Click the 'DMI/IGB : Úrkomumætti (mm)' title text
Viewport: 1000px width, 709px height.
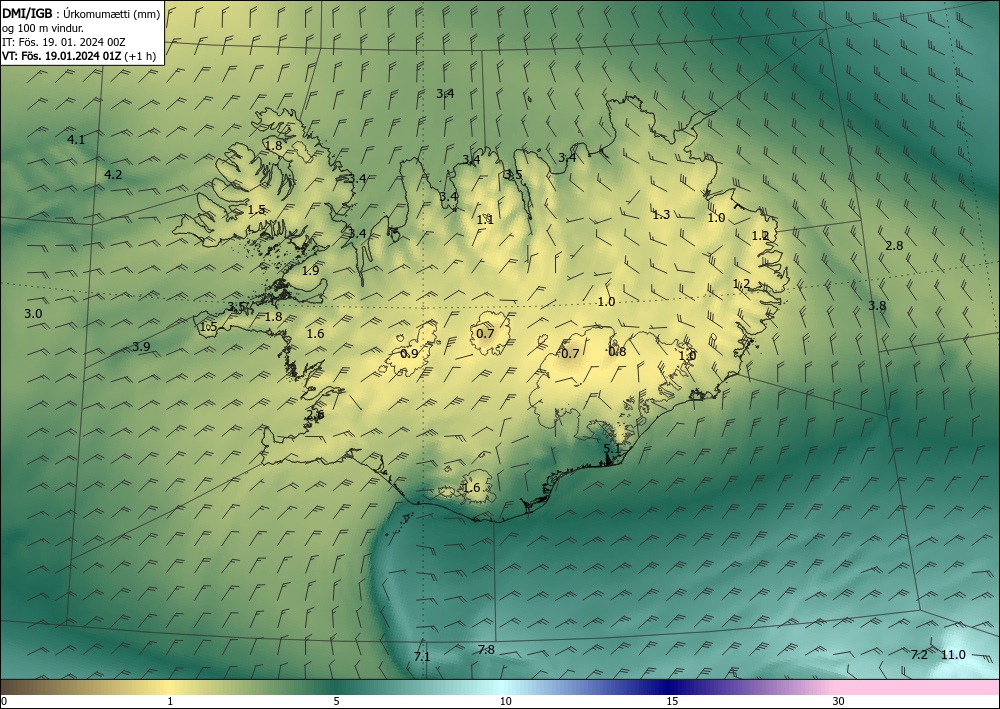pos(81,14)
